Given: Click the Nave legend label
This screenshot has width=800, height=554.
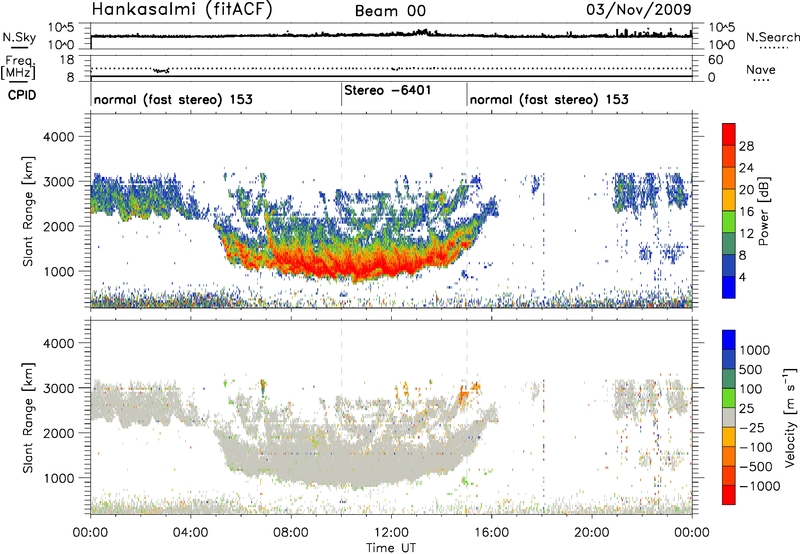Looking at the screenshot, I should pyautogui.click(x=761, y=69).
